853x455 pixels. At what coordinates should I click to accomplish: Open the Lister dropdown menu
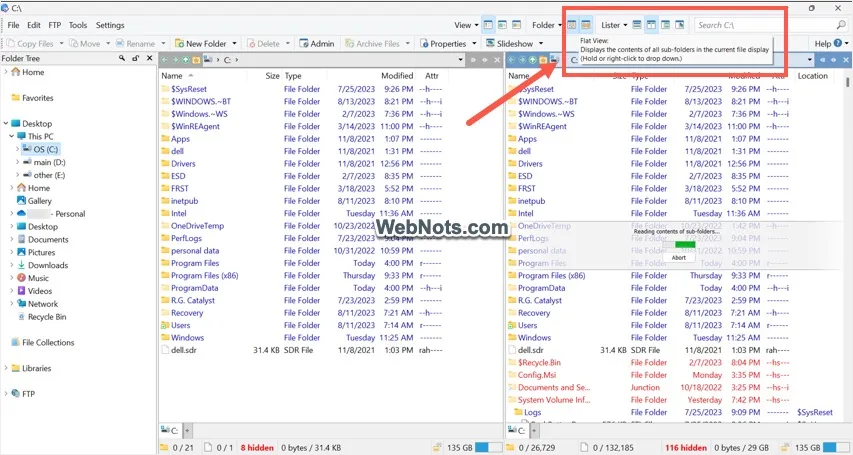(614, 25)
